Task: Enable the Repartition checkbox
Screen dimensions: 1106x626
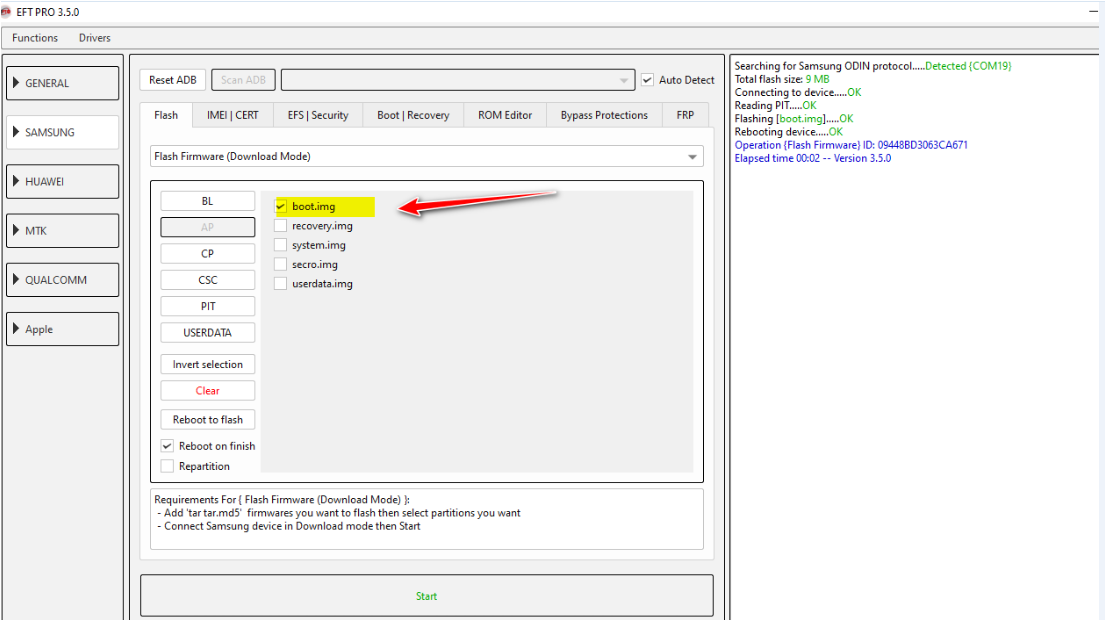Action: [167, 467]
